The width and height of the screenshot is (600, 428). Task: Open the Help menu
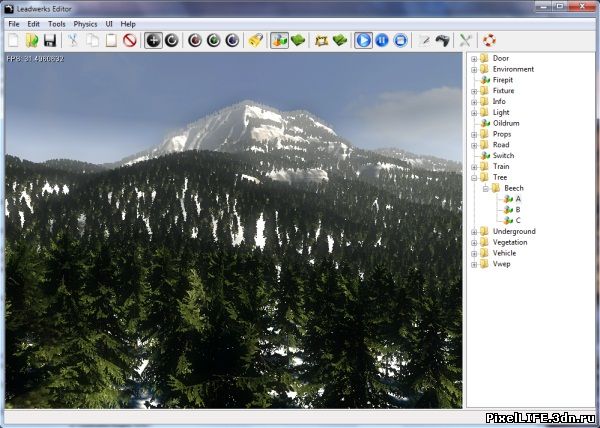click(x=128, y=24)
